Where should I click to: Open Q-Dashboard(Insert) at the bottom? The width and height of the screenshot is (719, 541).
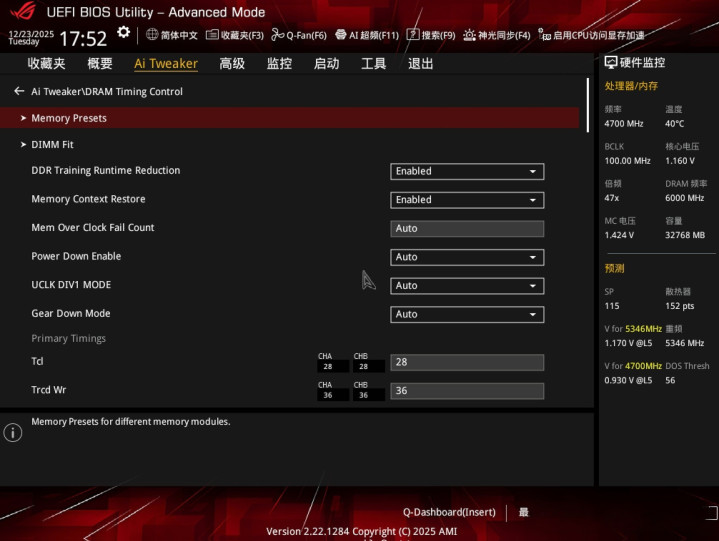(x=449, y=512)
